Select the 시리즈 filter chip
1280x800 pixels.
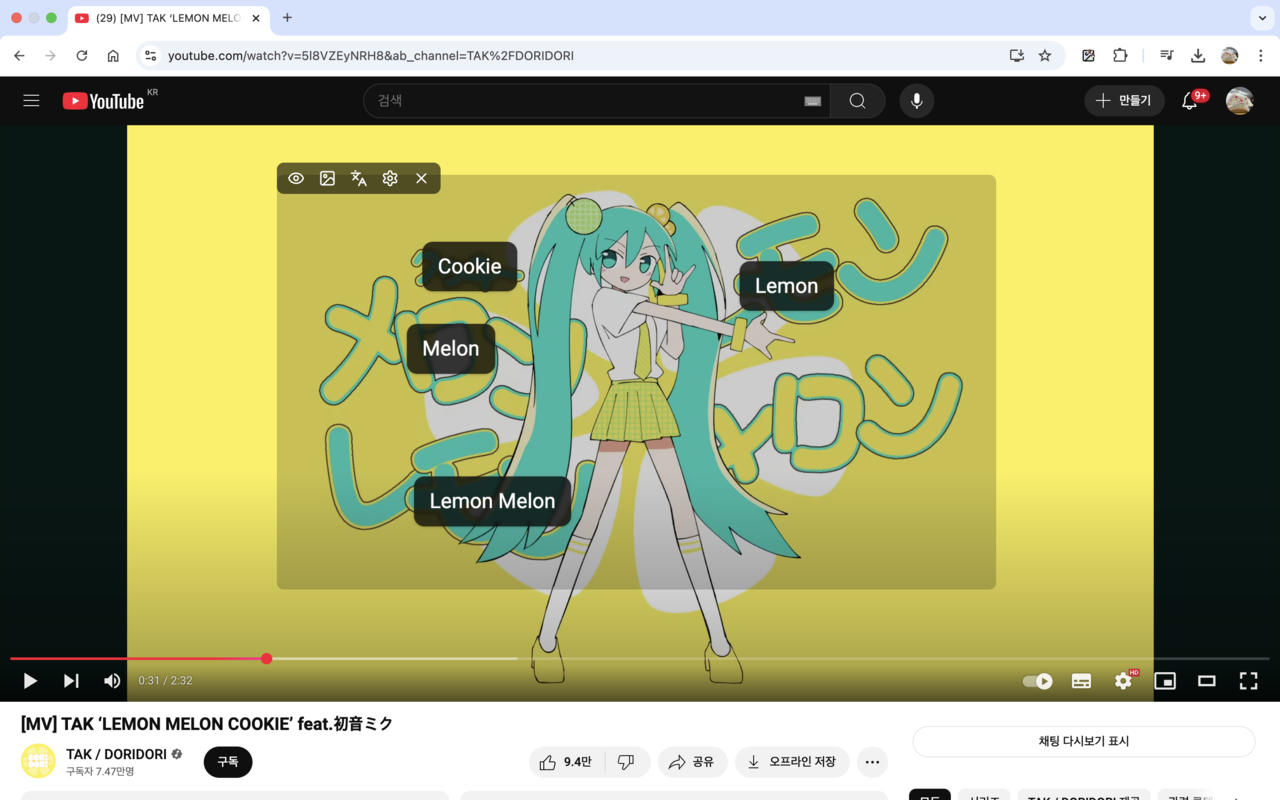[x=983, y=796]
